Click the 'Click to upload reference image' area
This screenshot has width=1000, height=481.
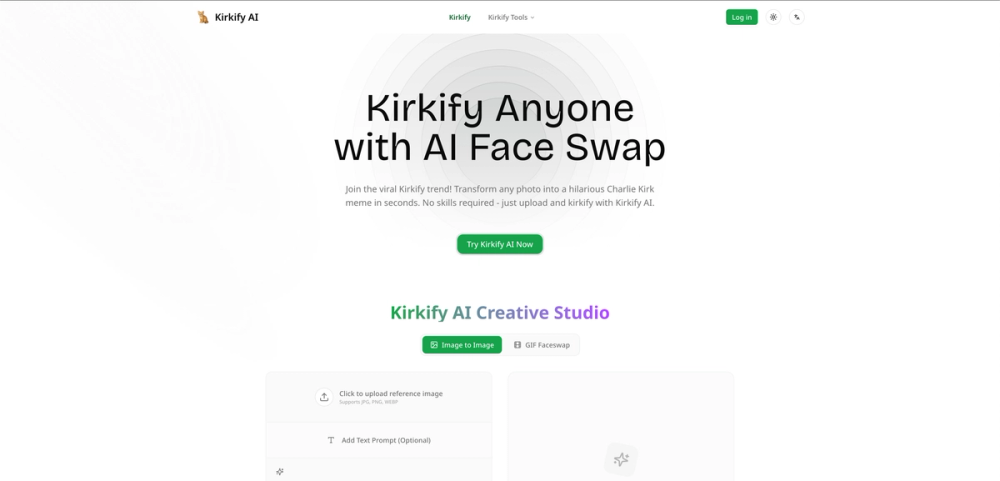(x=379, y=397)
